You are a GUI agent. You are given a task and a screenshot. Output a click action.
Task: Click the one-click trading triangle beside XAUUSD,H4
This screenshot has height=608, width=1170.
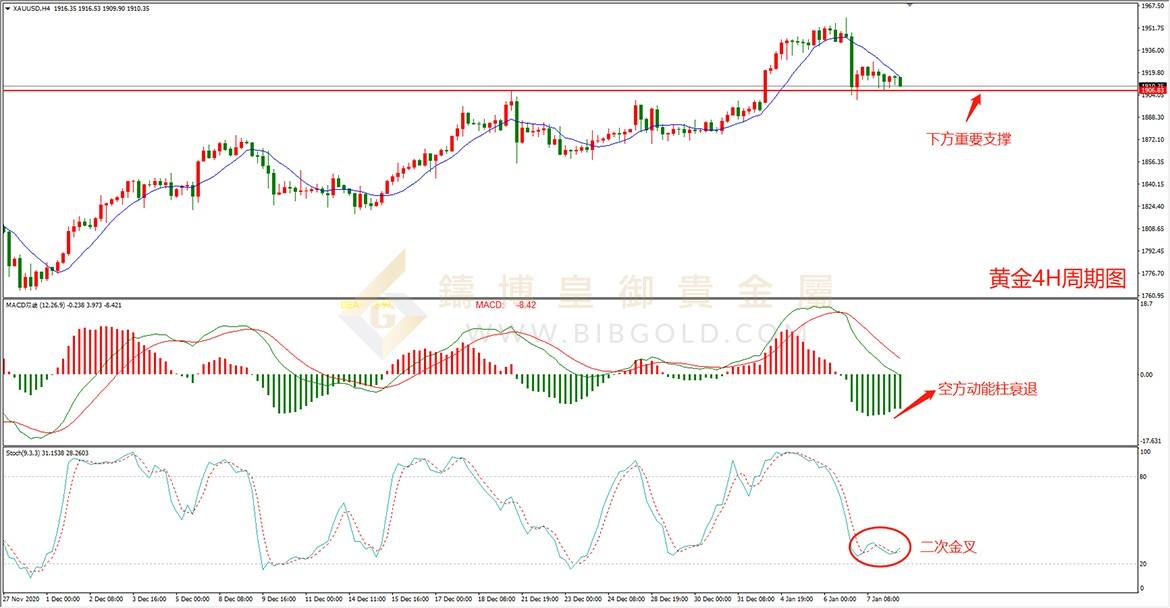click(7, 8)
